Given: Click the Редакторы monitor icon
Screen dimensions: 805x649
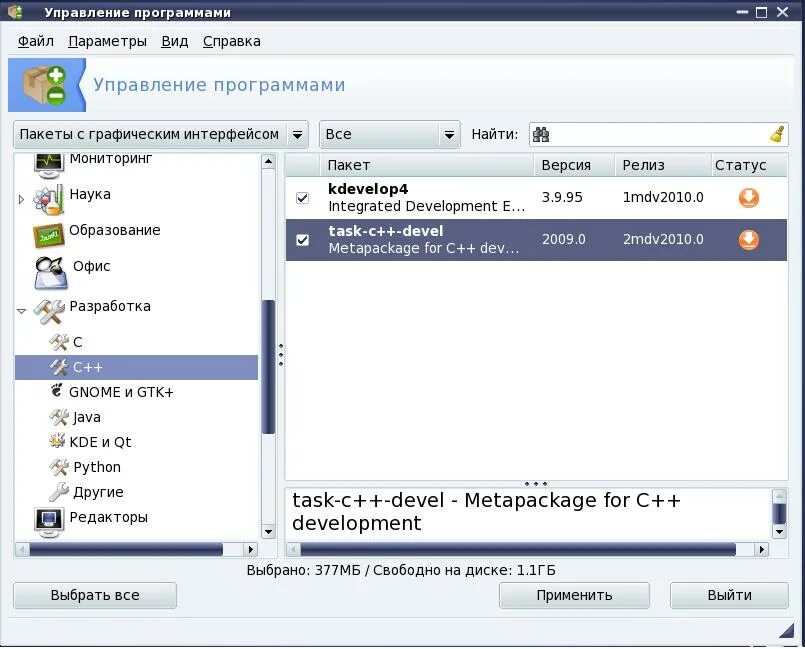Looking at the screenshot, I should tap(48, 522).
